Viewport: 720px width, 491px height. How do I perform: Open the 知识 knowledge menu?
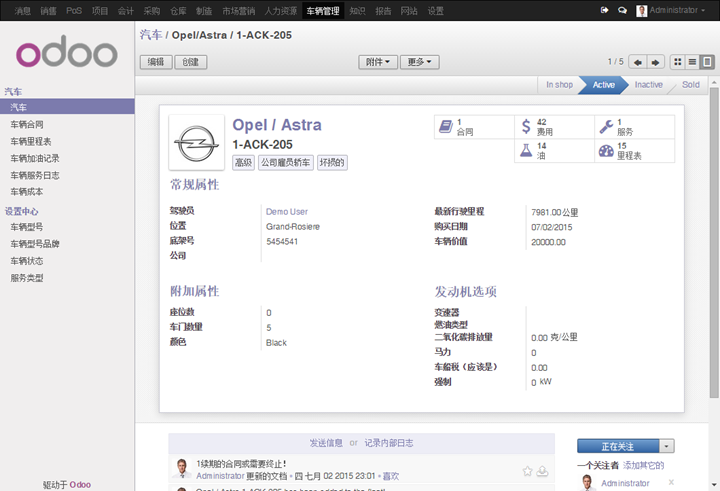click(x=357, y=11)
